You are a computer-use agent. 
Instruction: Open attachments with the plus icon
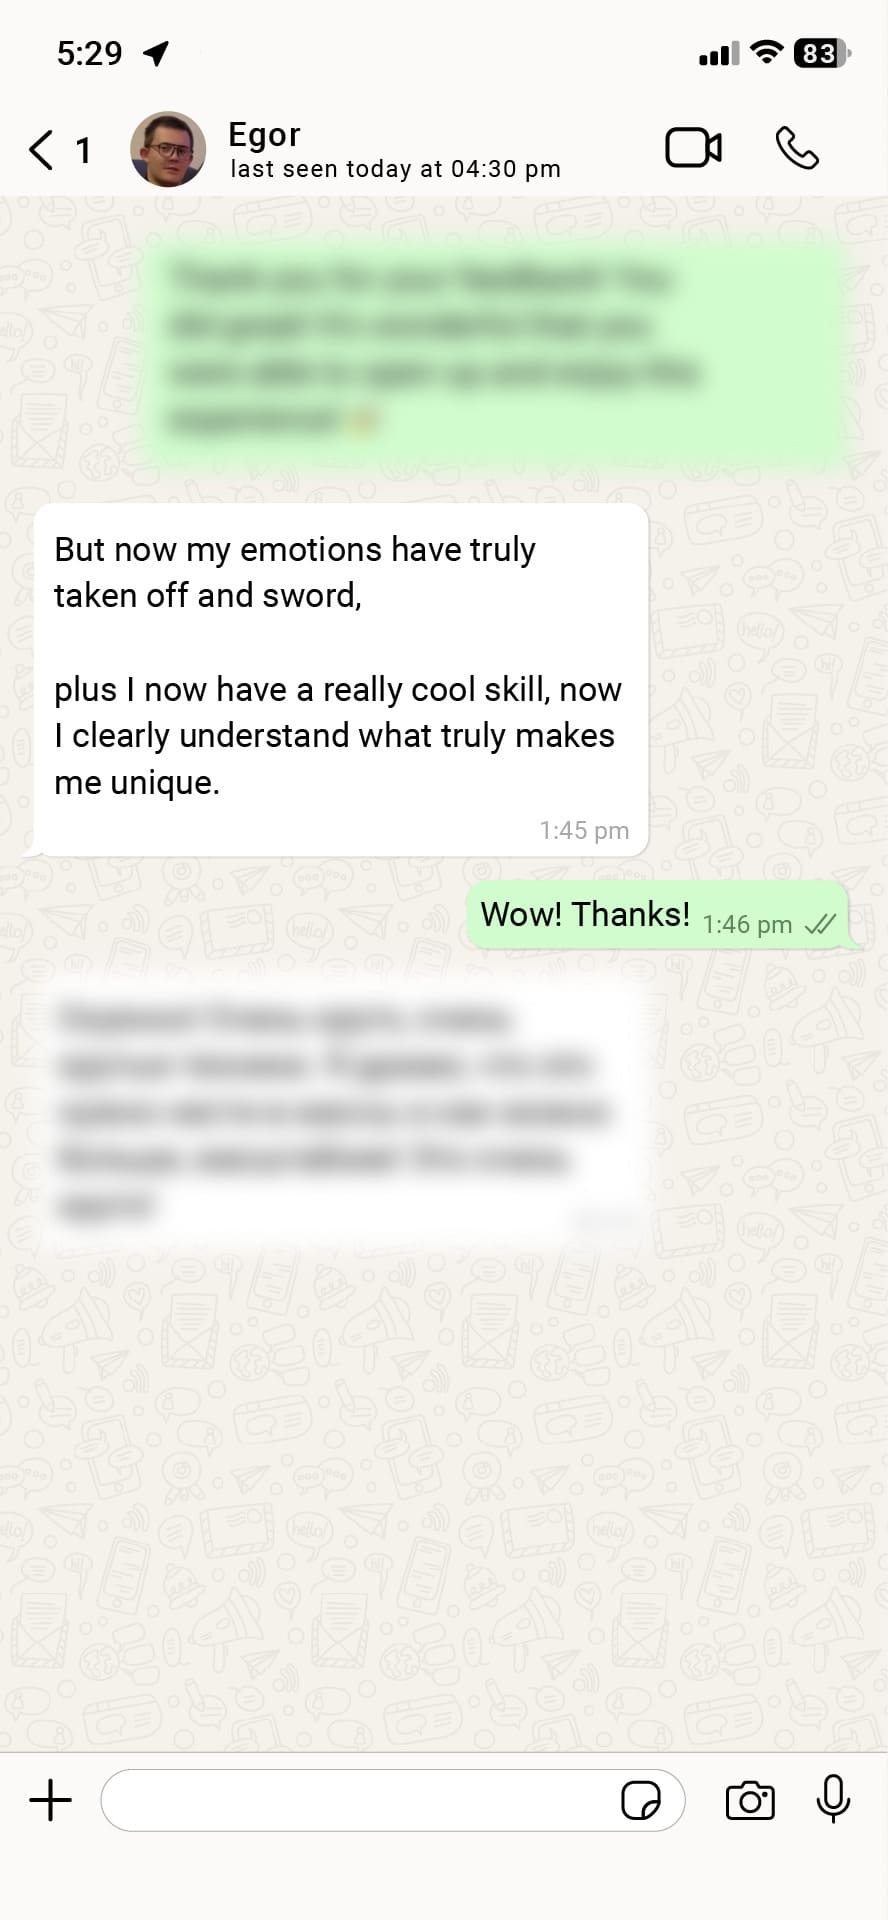click(x=50, y=1800)
